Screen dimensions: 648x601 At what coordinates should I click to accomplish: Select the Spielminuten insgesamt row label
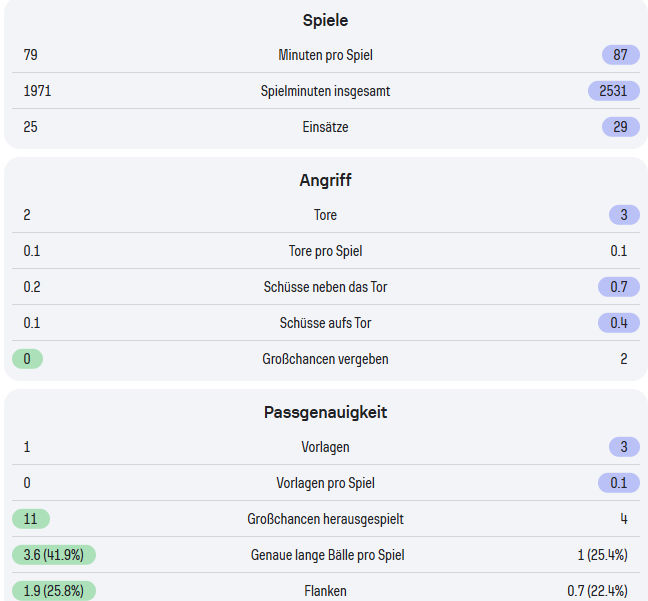coord(325,91)
